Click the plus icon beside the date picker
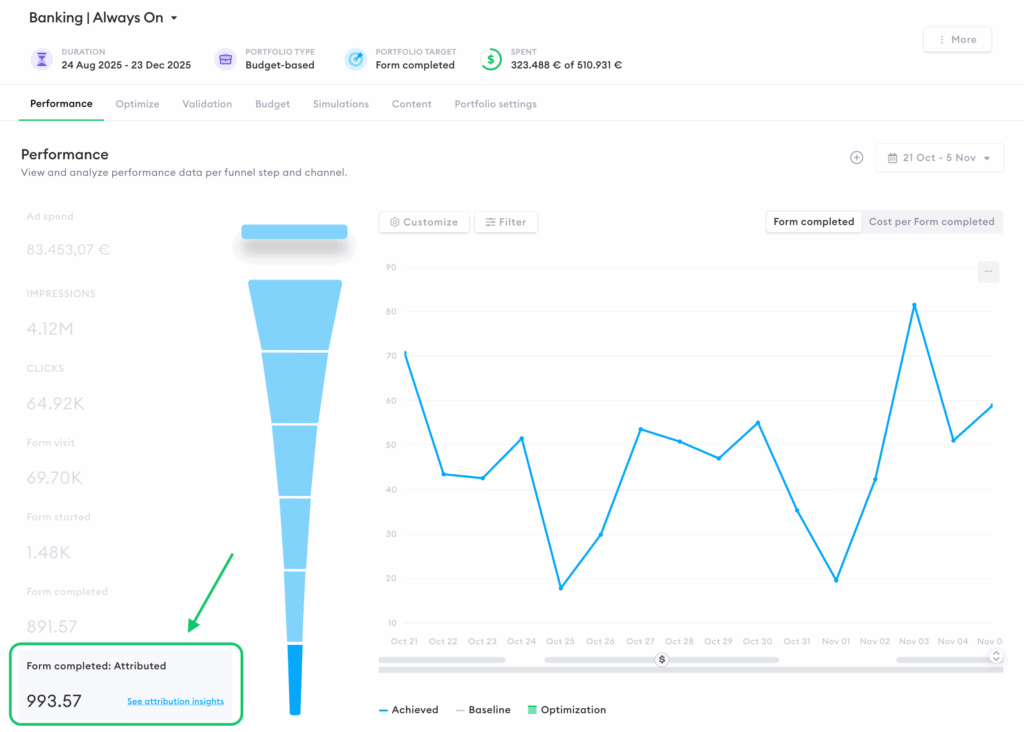Viewport: 1024px width, 732px height. pyautogui.click(x=856, y=157)
